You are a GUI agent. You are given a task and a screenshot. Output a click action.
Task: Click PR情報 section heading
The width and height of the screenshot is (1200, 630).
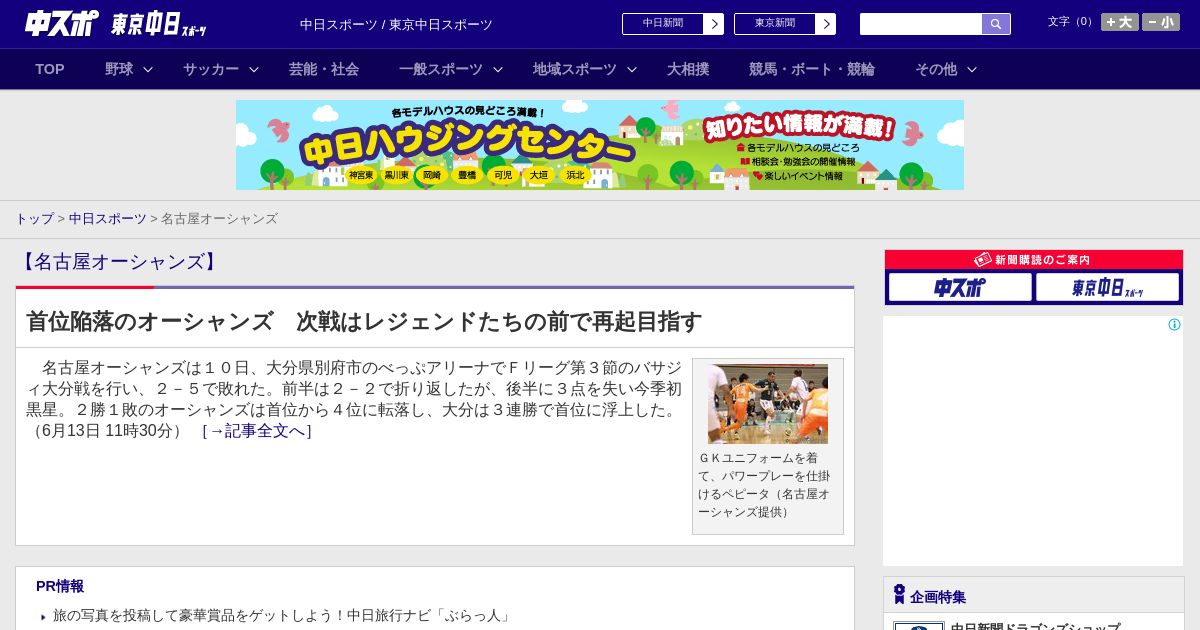point(60,586)
